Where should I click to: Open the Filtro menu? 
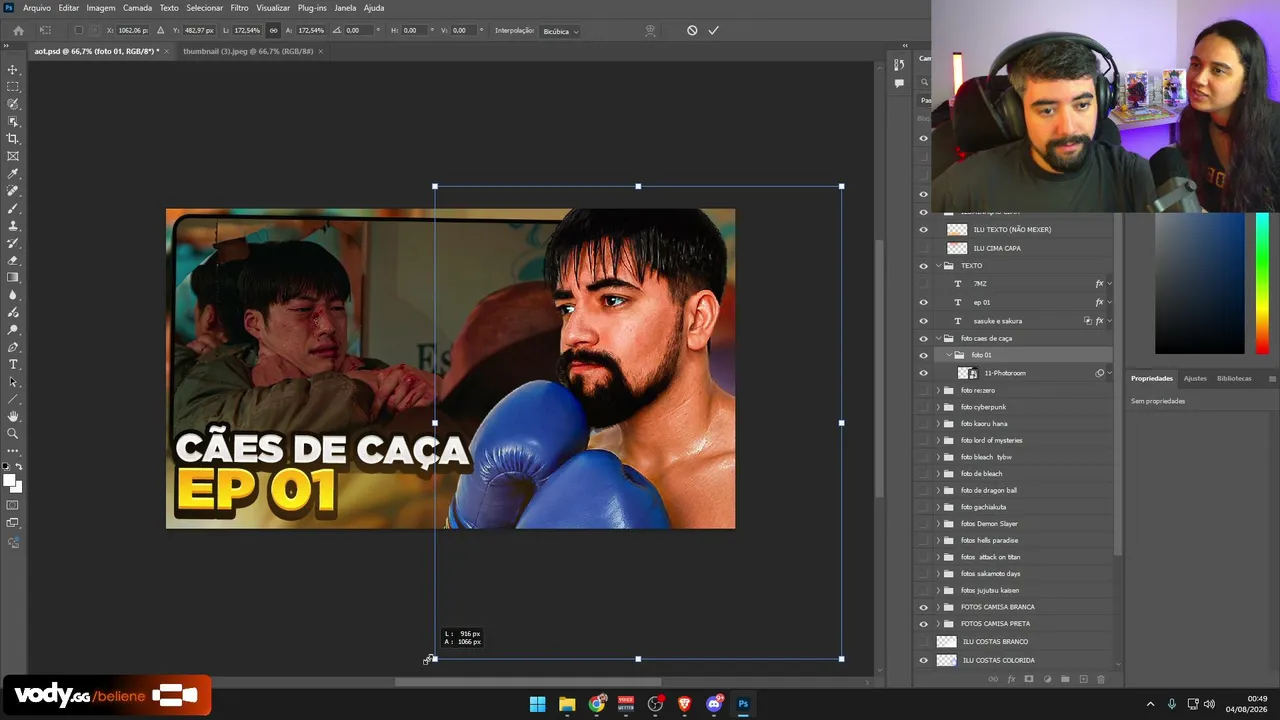coord(239,8)
